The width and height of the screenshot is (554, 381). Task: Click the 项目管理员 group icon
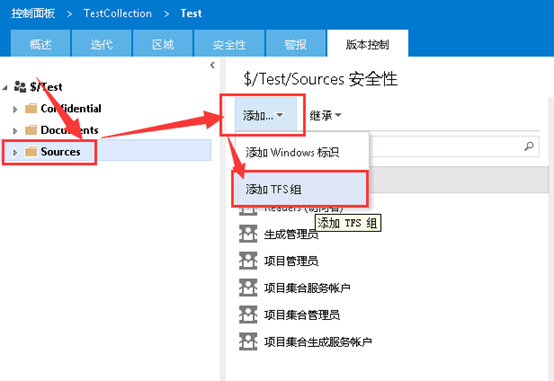point(248,260)
